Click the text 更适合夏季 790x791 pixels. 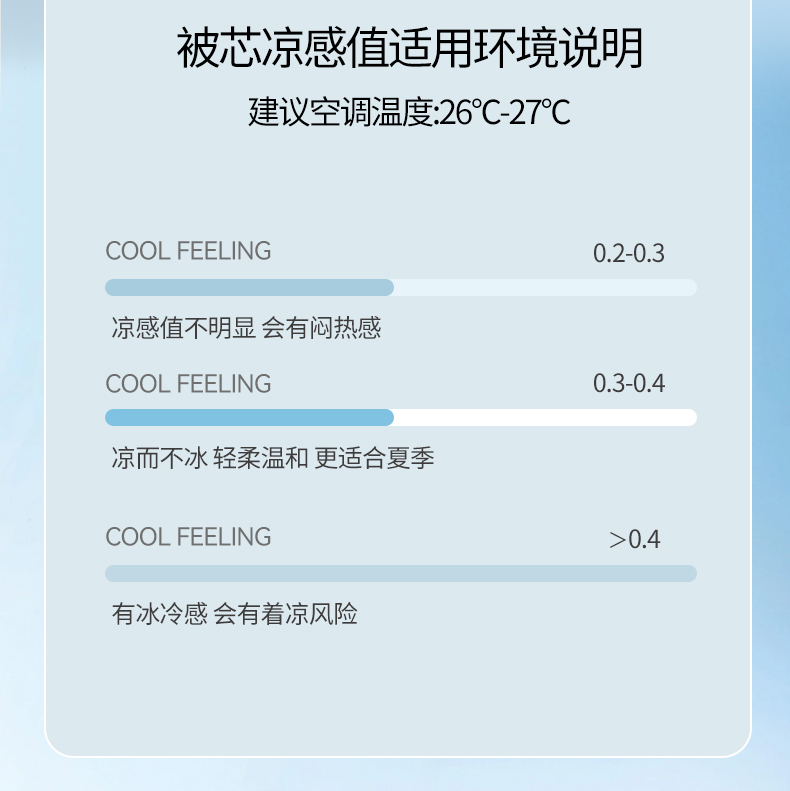pyautogui.click(x=374, y=459)
